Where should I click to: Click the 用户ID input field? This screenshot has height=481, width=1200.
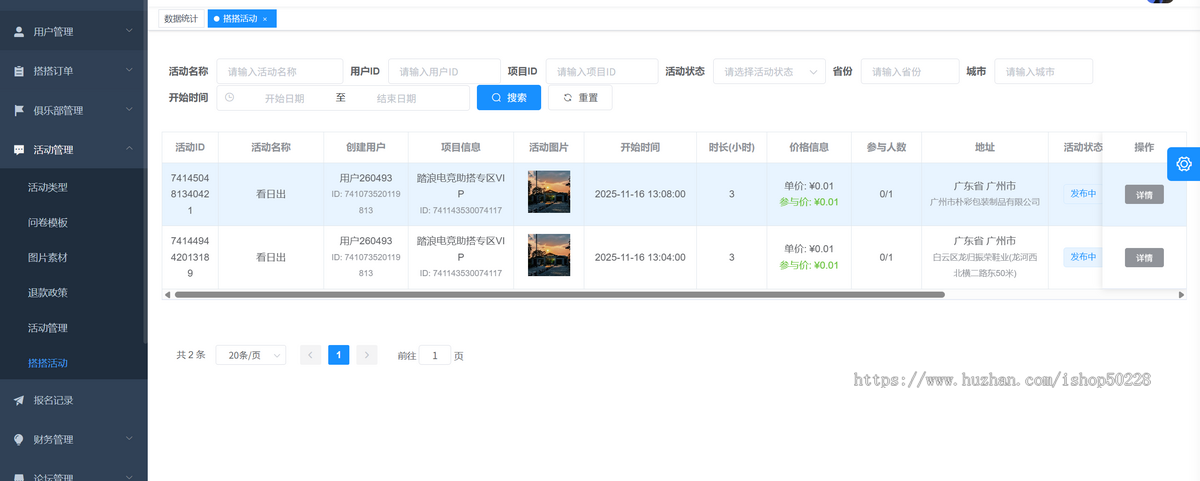click(444, 72)
